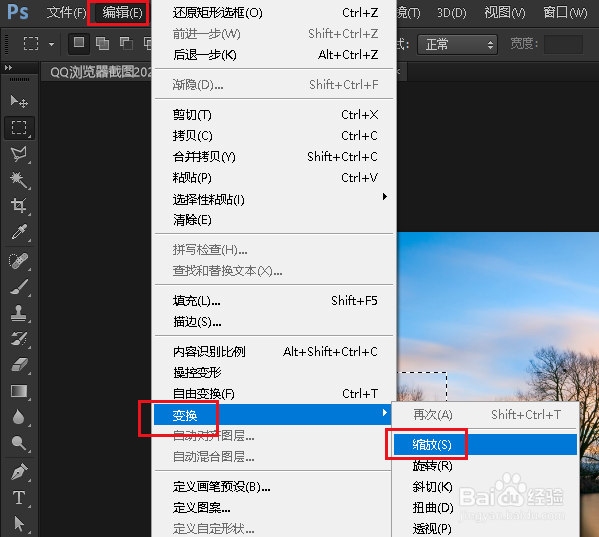
Task: Choose 合并拷贝(Y) menu item
Action: coord(274,157)
